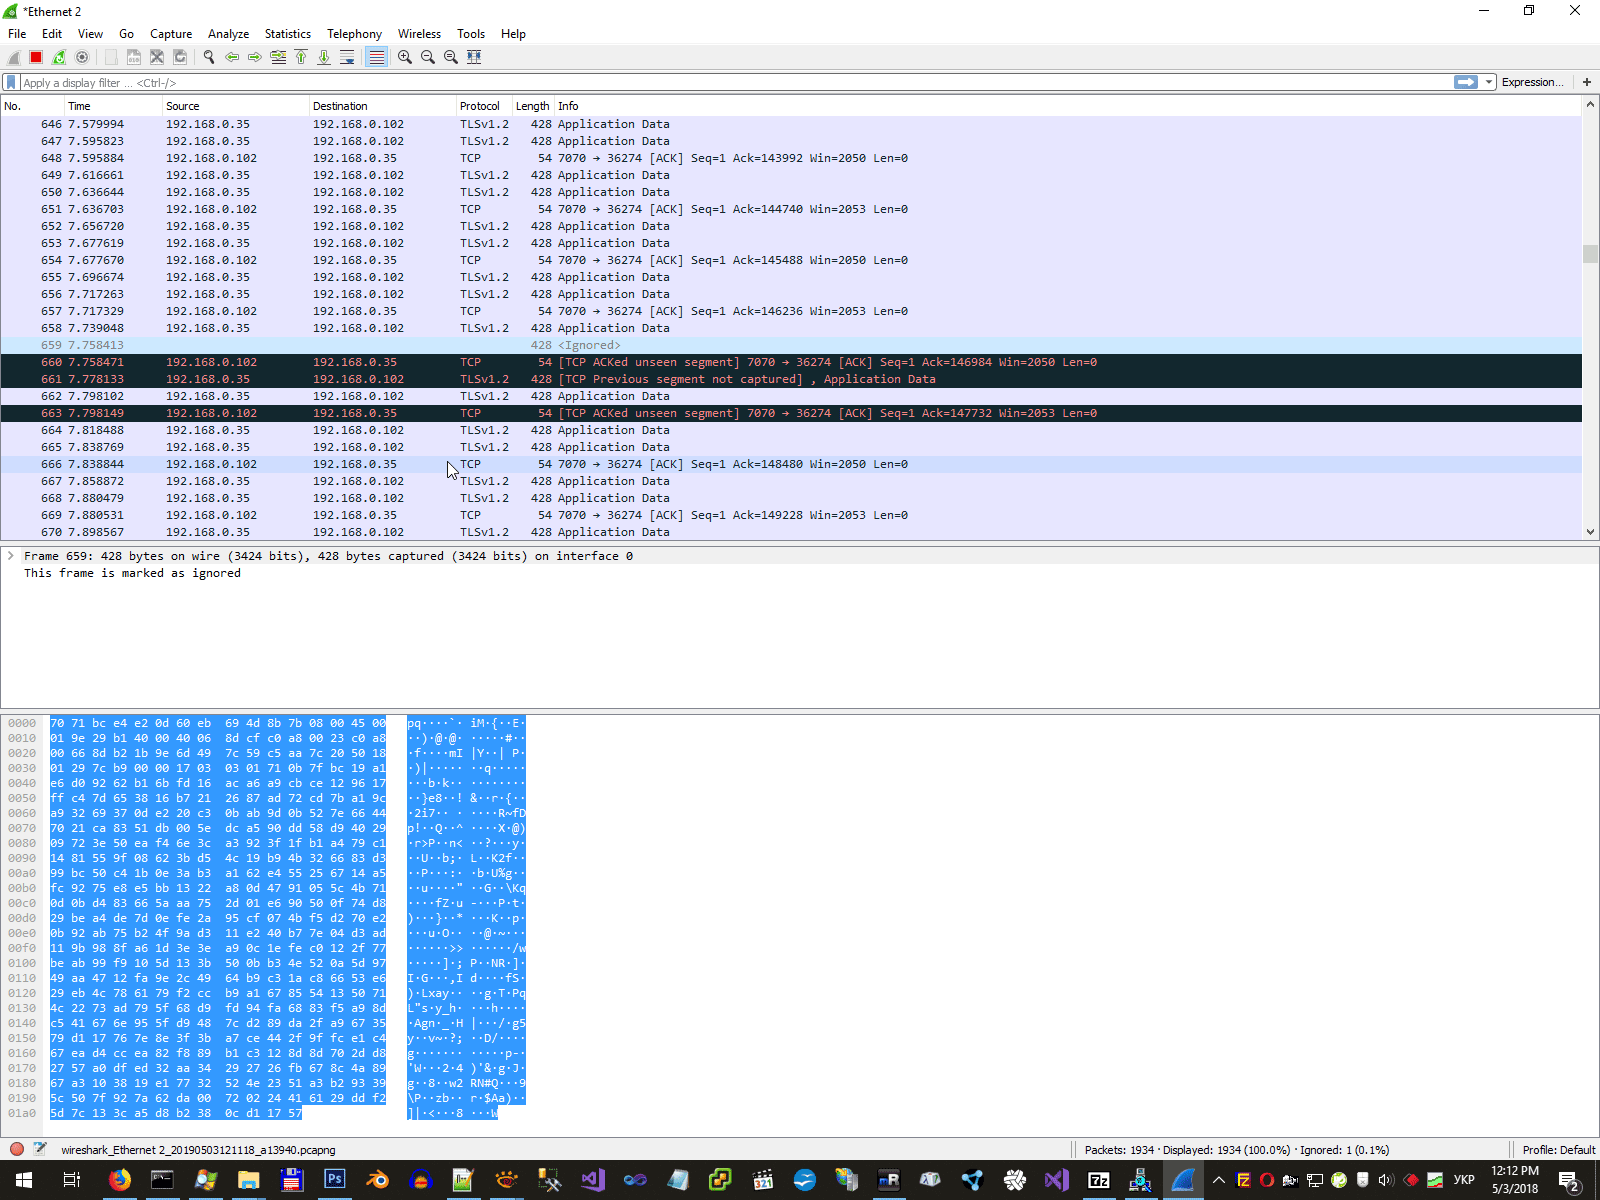
Task: Toggle auto-scroll during live capture
Action: point(347,57)
